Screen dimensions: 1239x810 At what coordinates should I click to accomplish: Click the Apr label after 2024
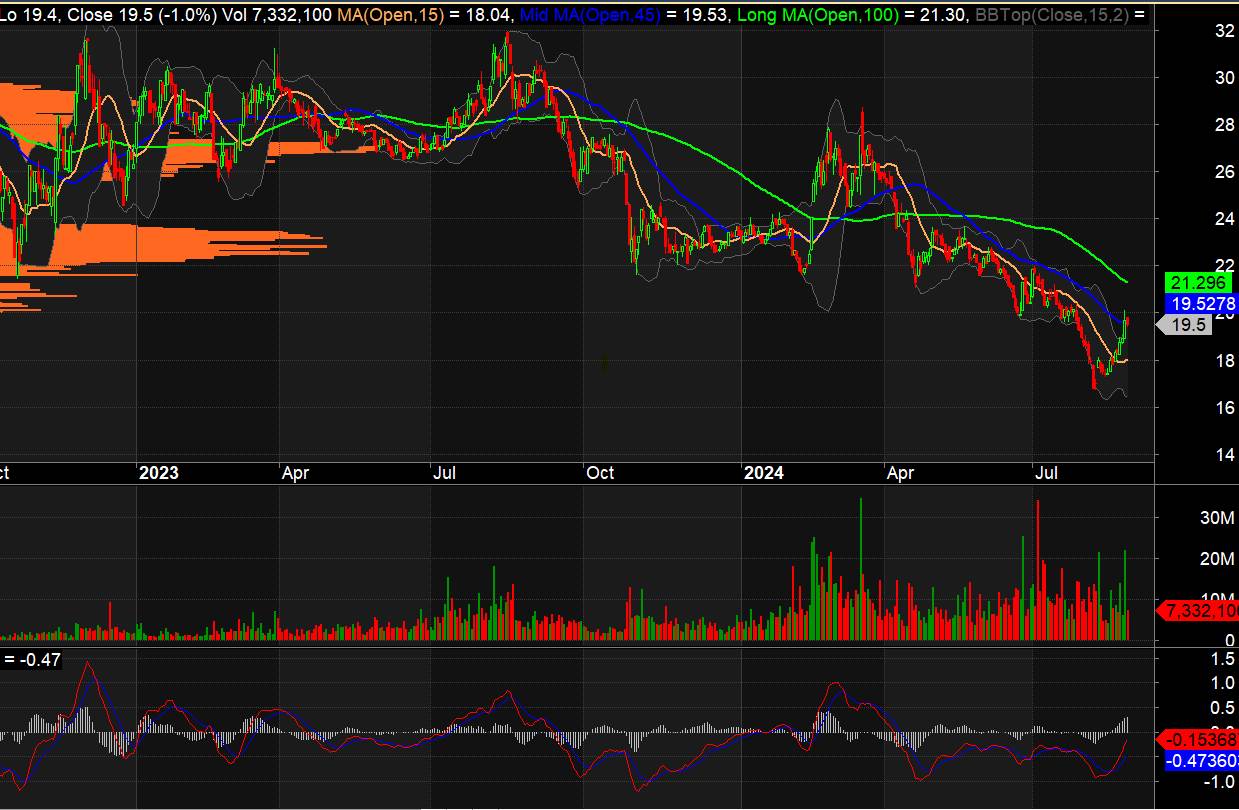pos(900,473)
